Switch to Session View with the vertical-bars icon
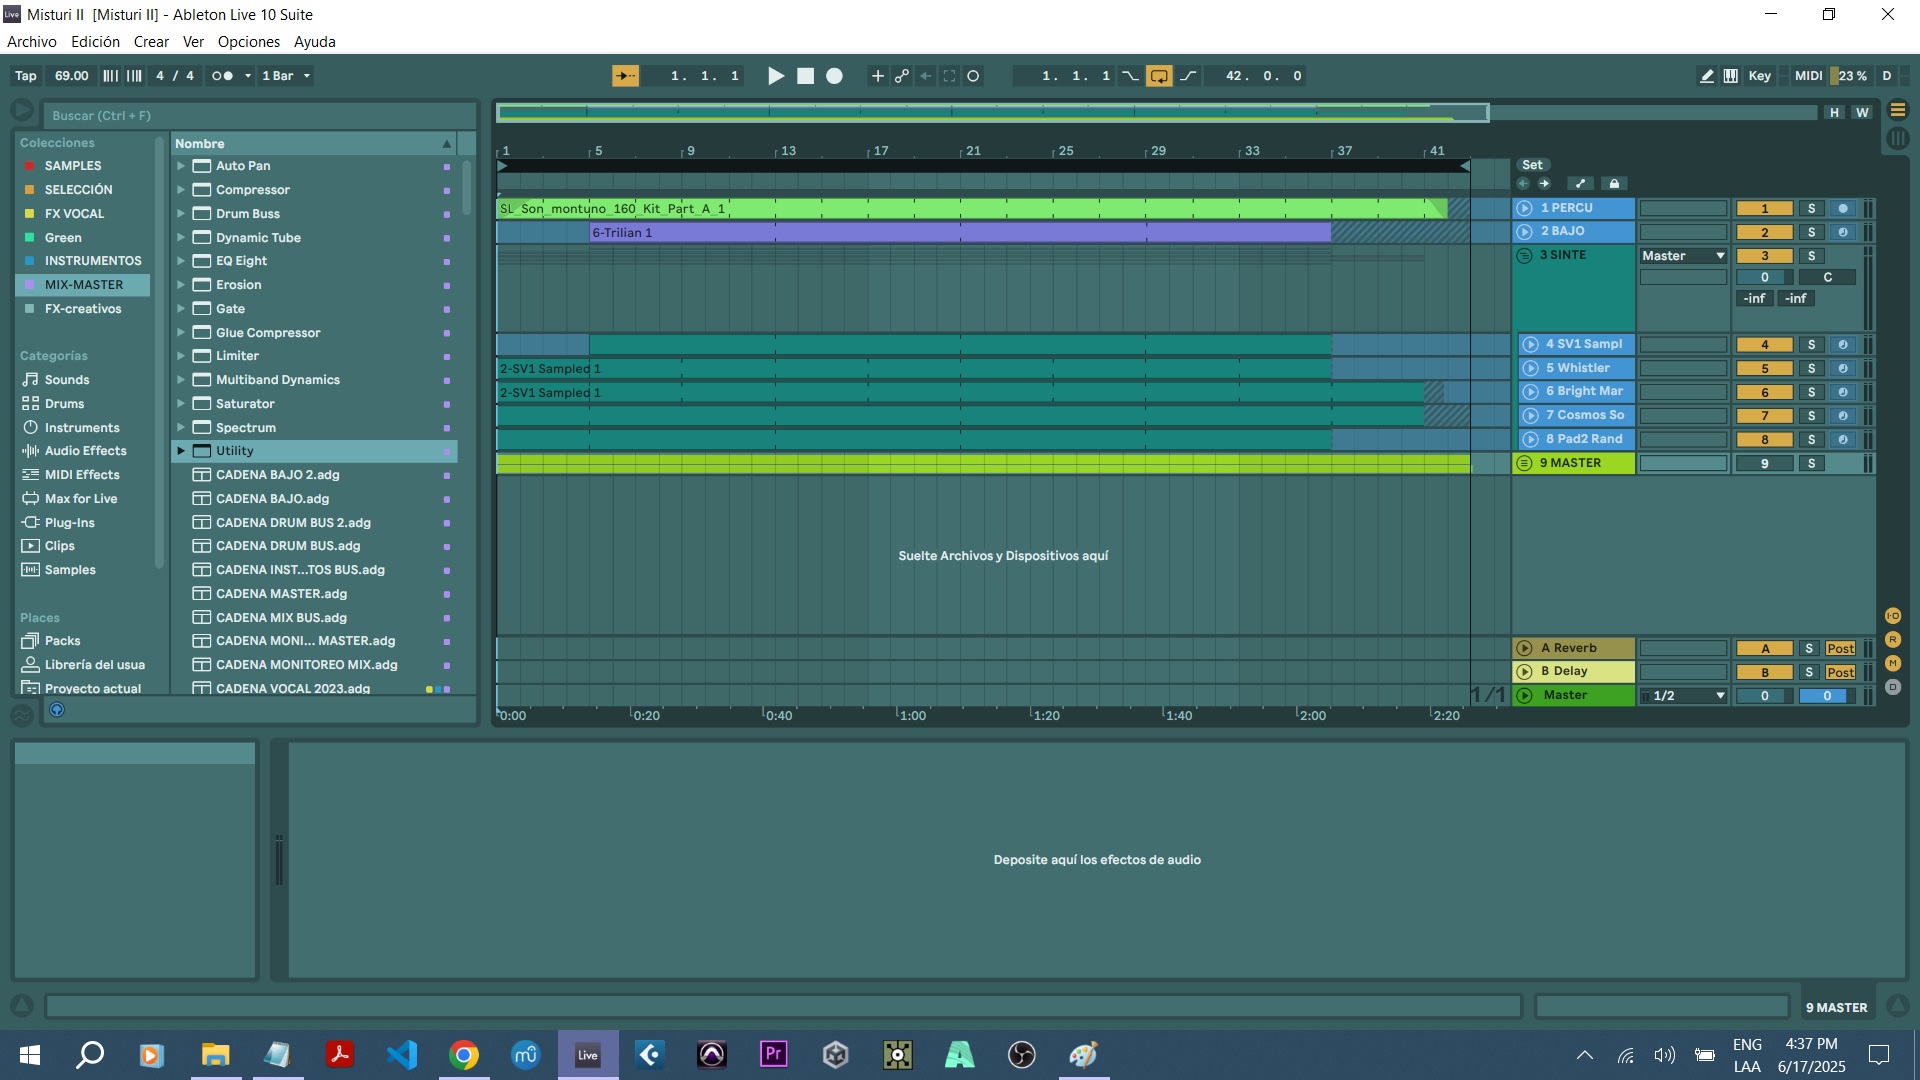This screenshot has width=1920, height=1080. 1897,139
